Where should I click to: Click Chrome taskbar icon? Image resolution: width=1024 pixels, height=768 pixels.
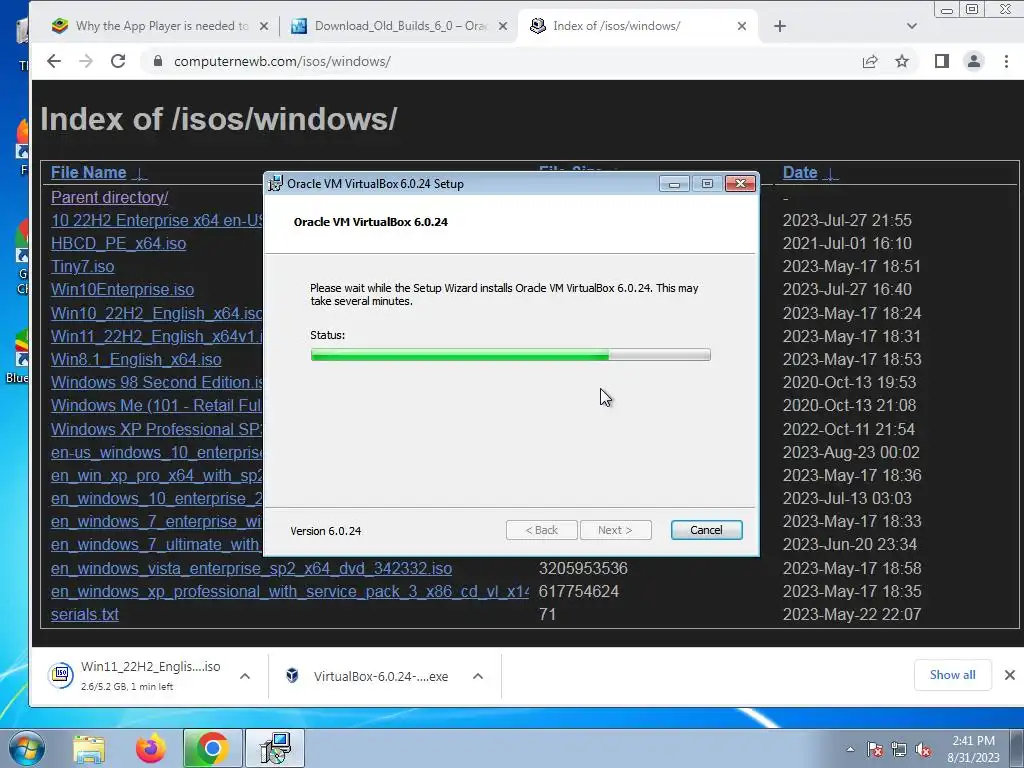212,748
